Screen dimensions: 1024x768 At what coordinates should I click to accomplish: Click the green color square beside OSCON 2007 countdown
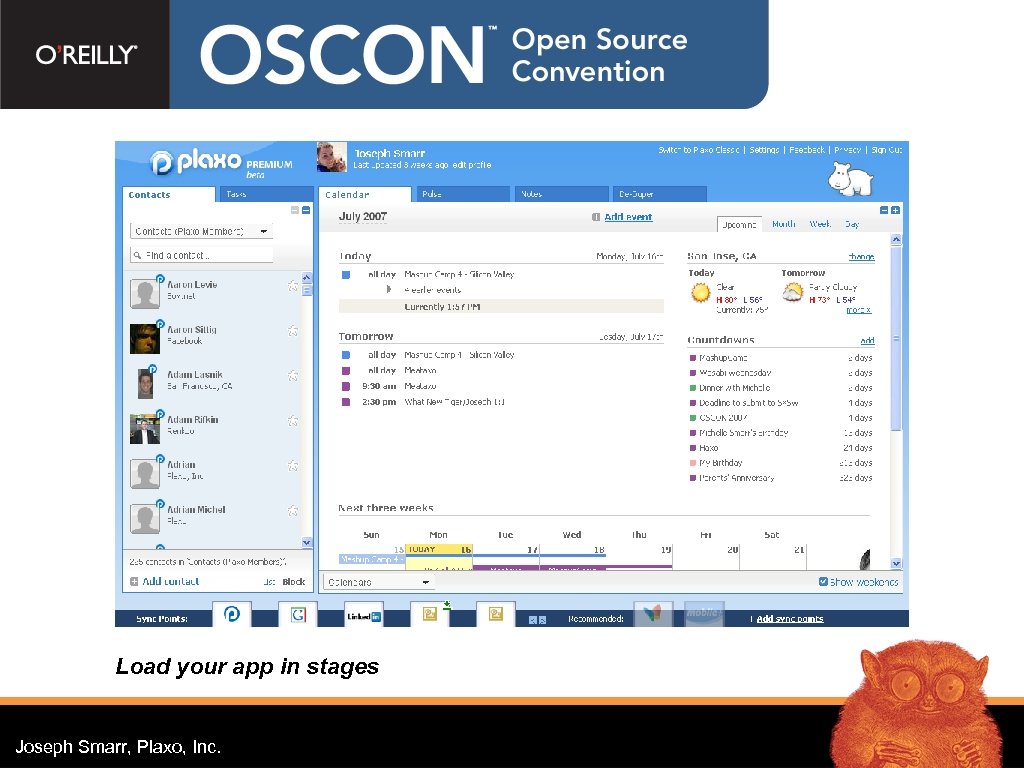click(693, 418)
